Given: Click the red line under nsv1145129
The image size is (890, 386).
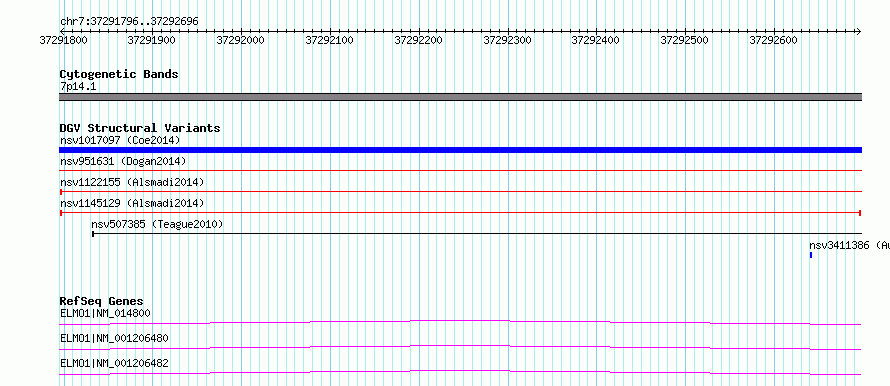Looking at the screenshot, I should pyautogui.click(x=461, y=212).
